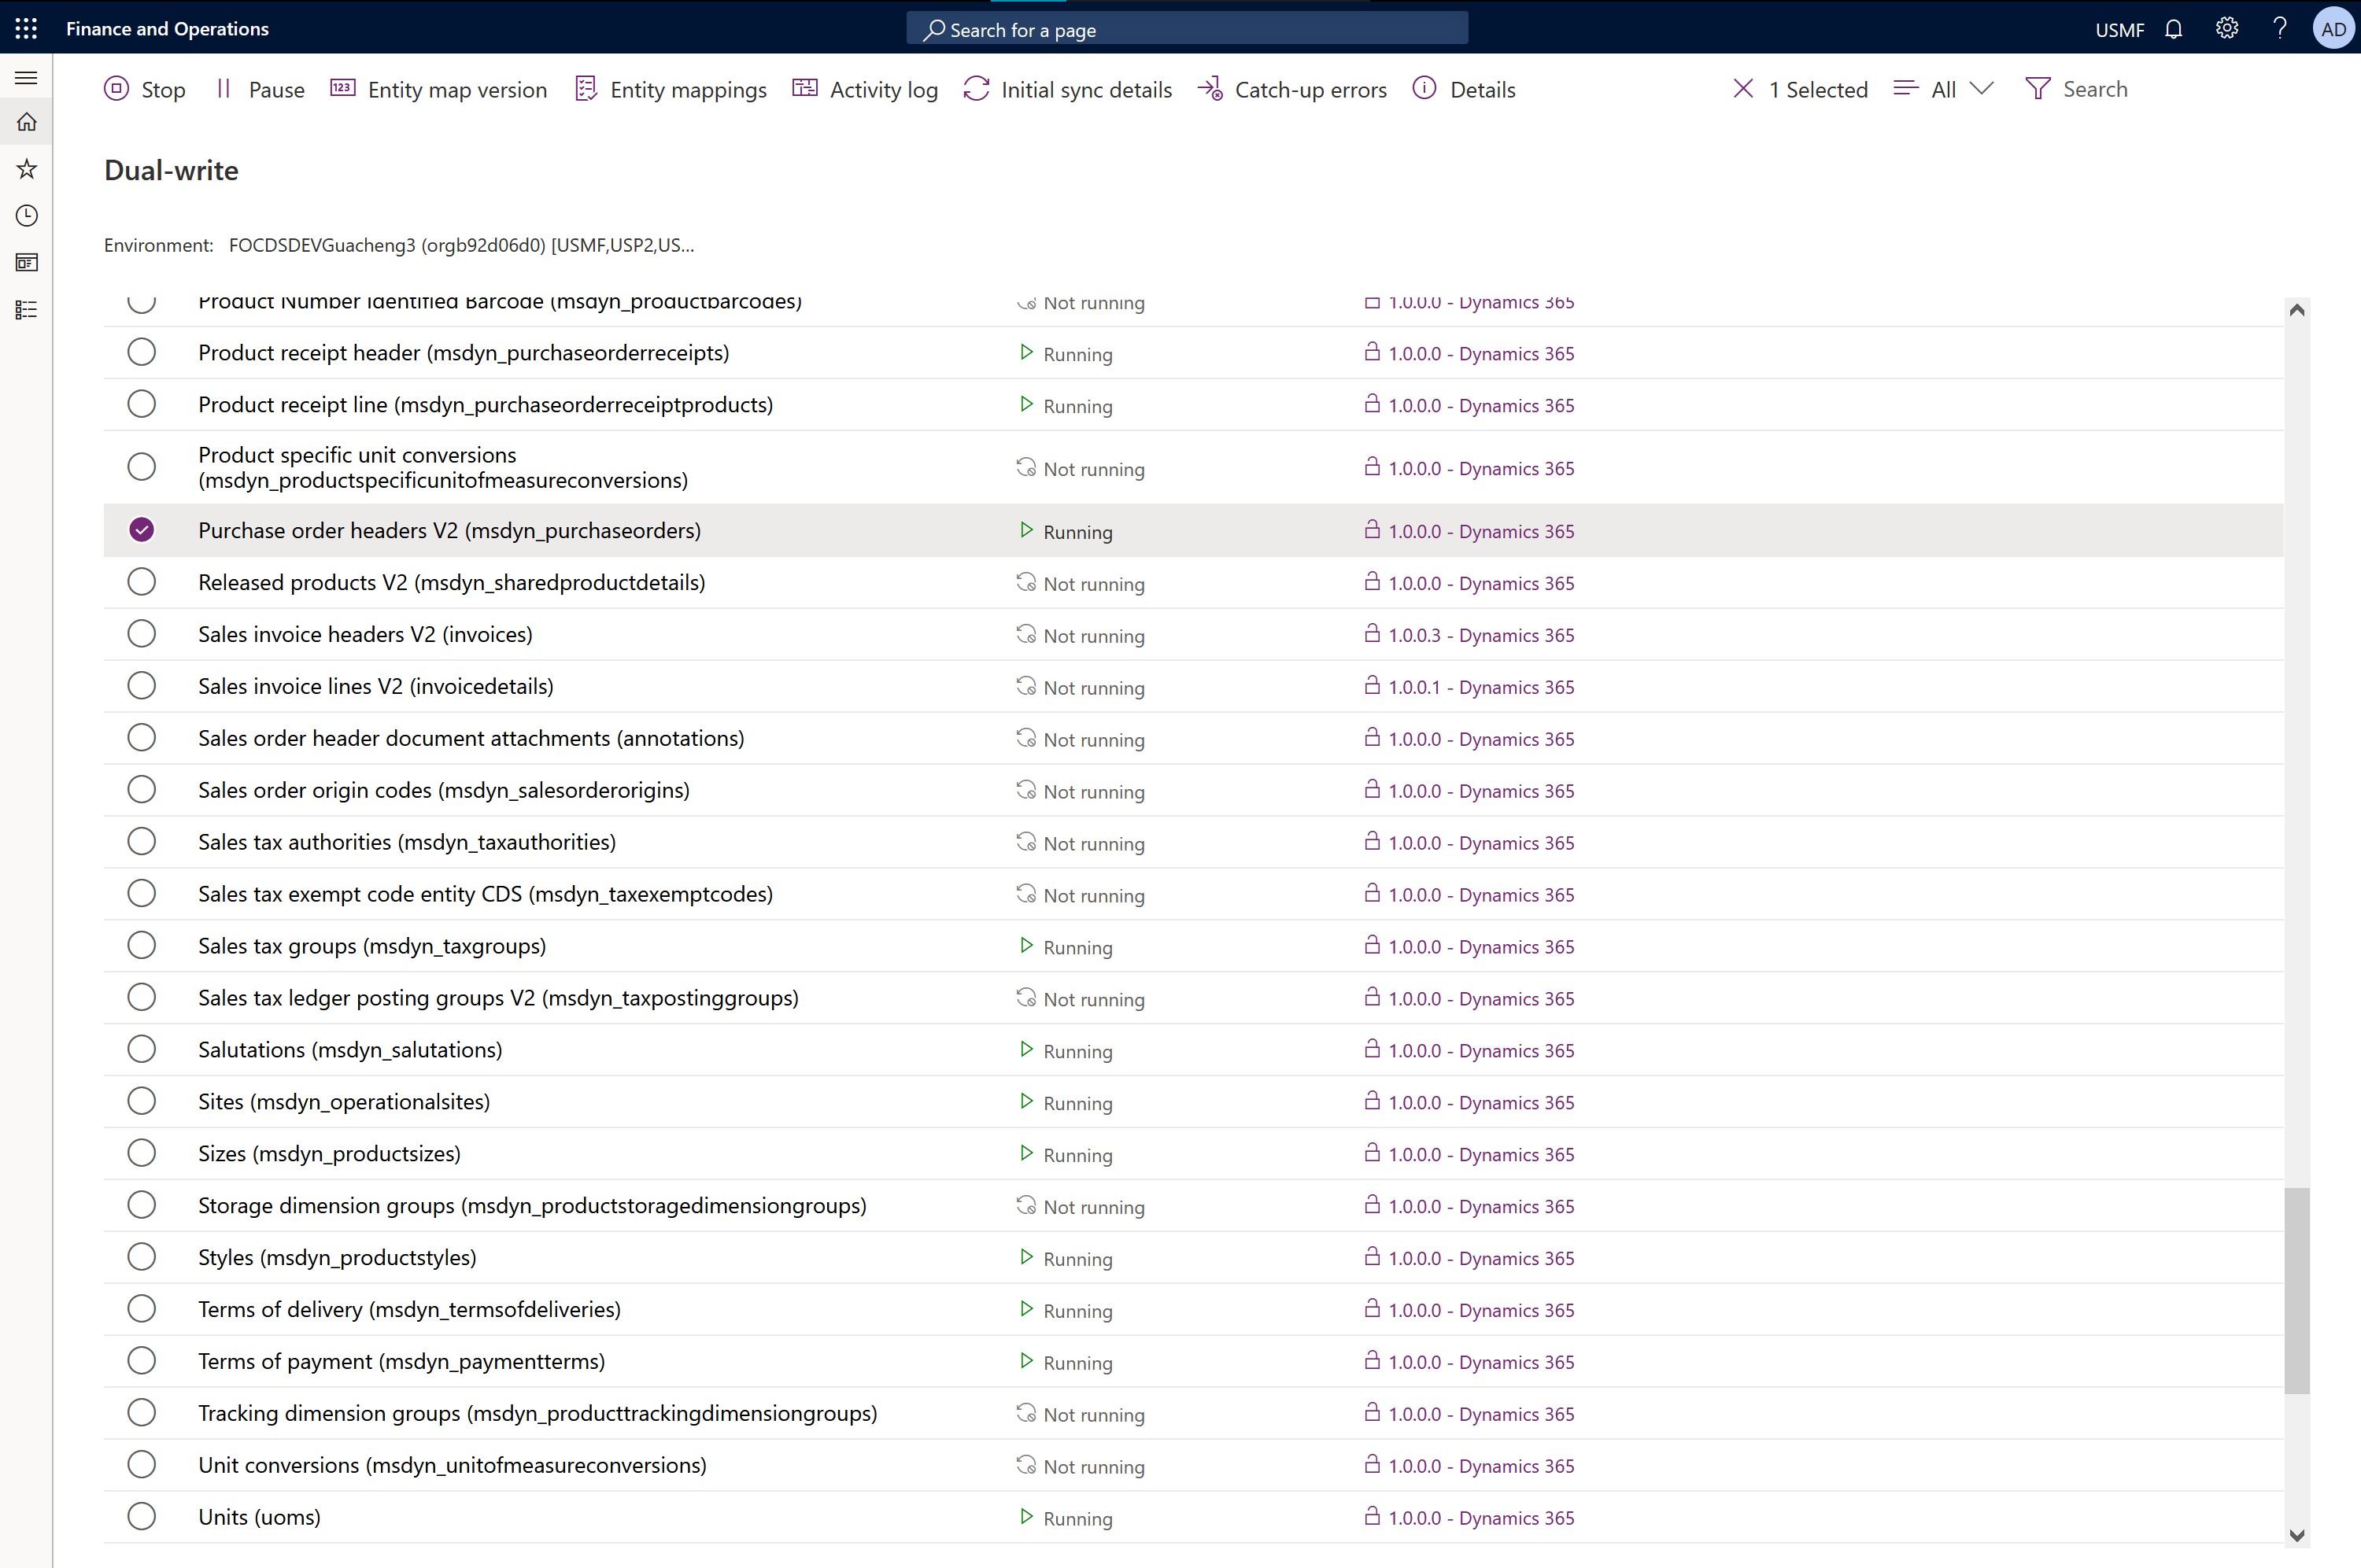Click the Pause icon for dual-write
The width and height of the screenshot is (2361, 1568).
click(x=222, y=87)
